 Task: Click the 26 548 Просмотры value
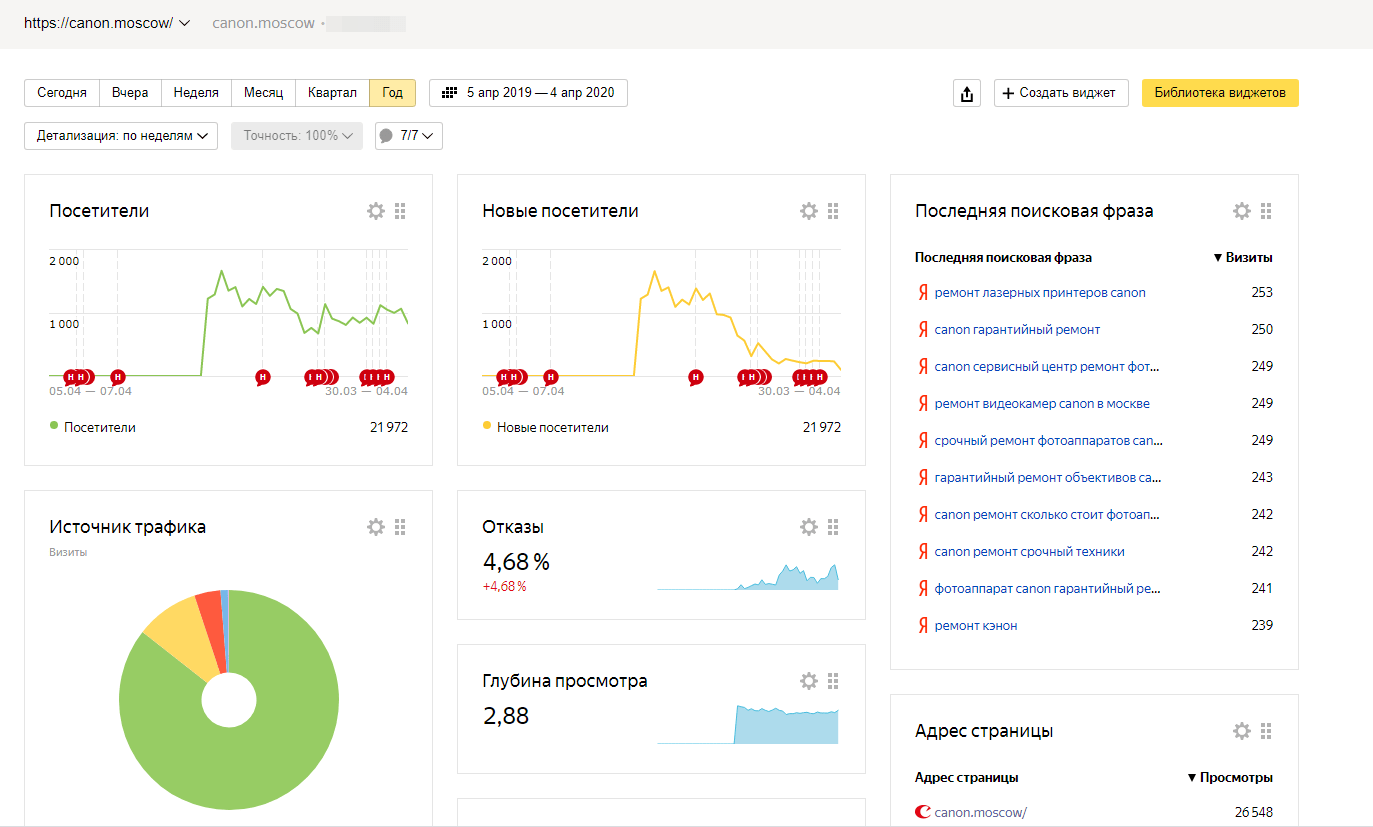pyautogui.click(x=1254, y=813)
